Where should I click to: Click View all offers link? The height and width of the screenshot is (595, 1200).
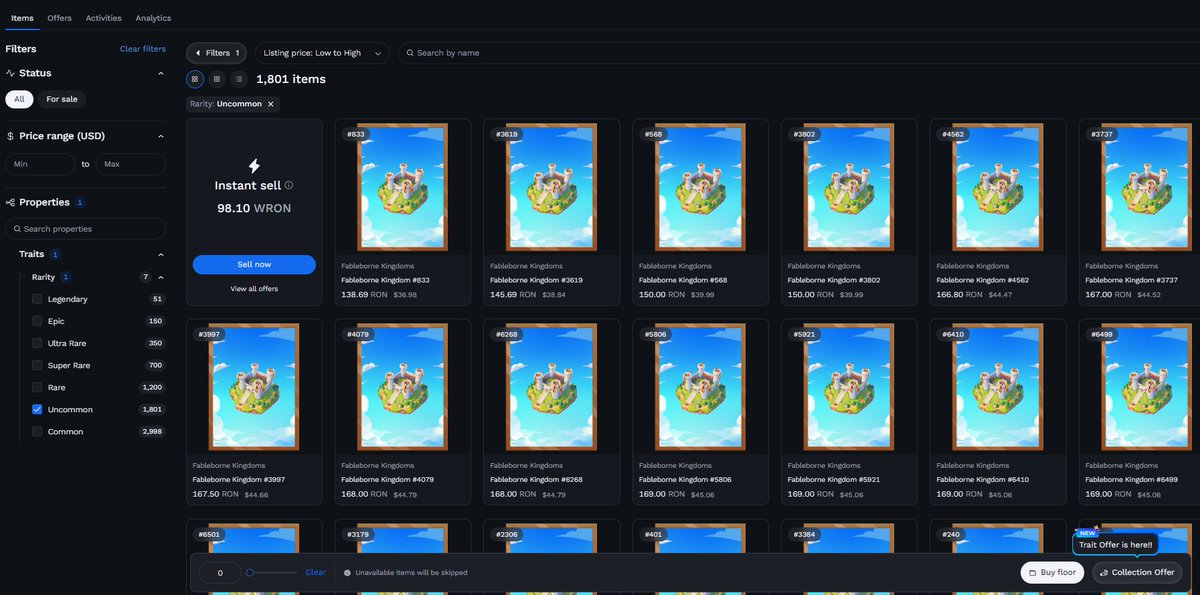(x=254, y=289)
